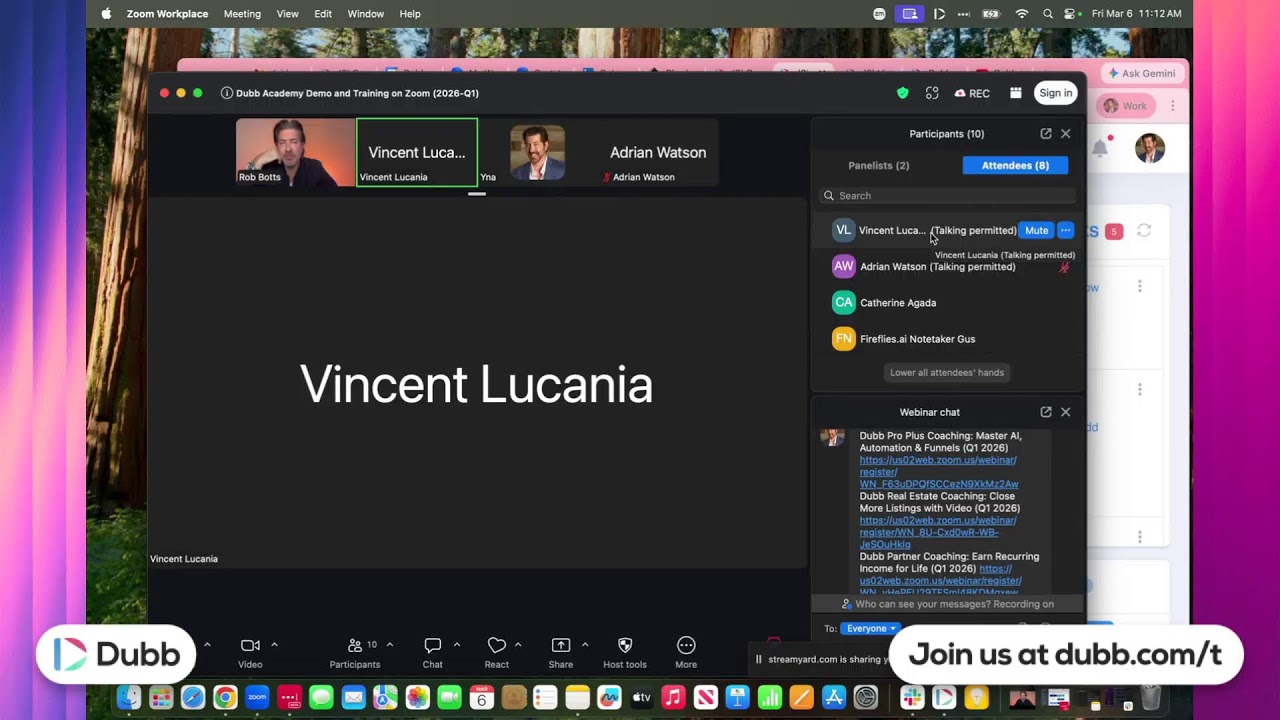Open the 'Everyone' recipient dropdown
The width and height of the screenshot is (1280, 720).
point(871,628)
